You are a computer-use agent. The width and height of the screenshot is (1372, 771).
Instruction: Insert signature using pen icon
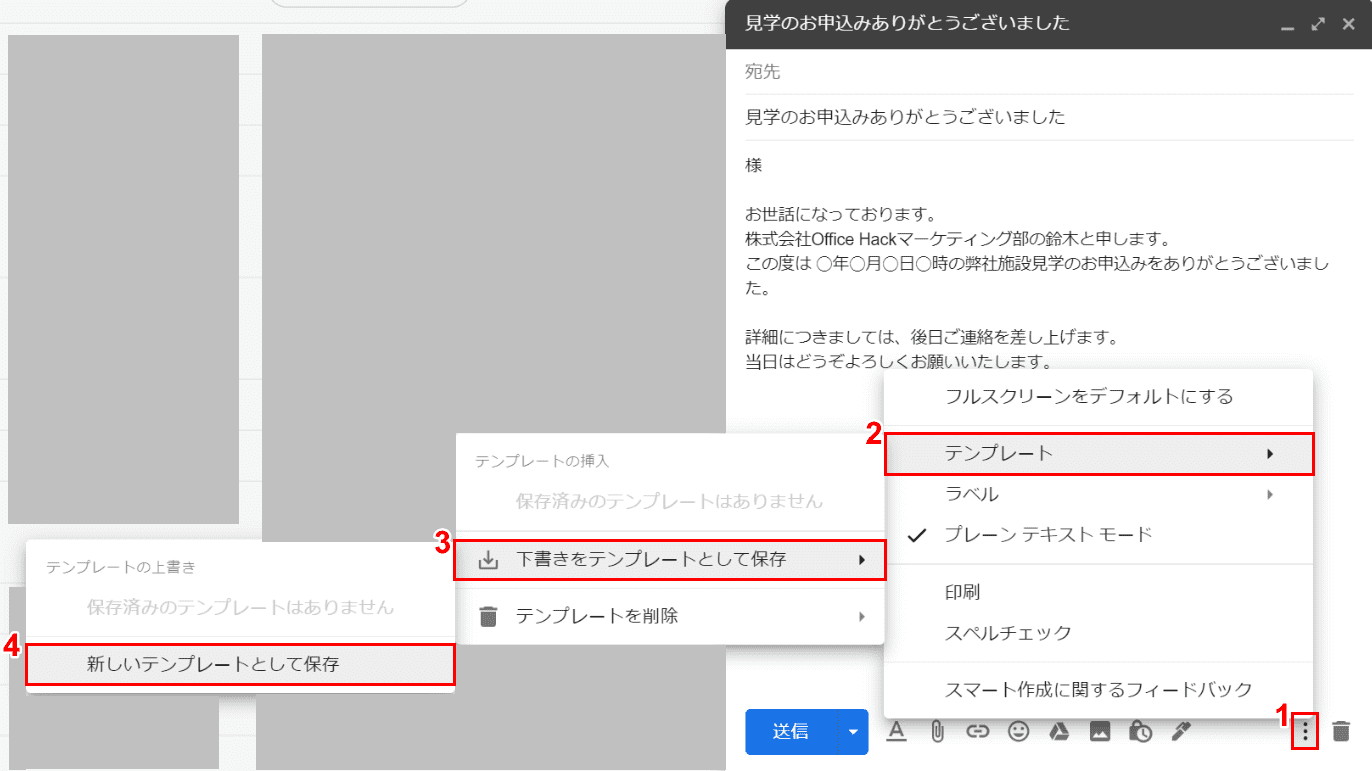1181,732
